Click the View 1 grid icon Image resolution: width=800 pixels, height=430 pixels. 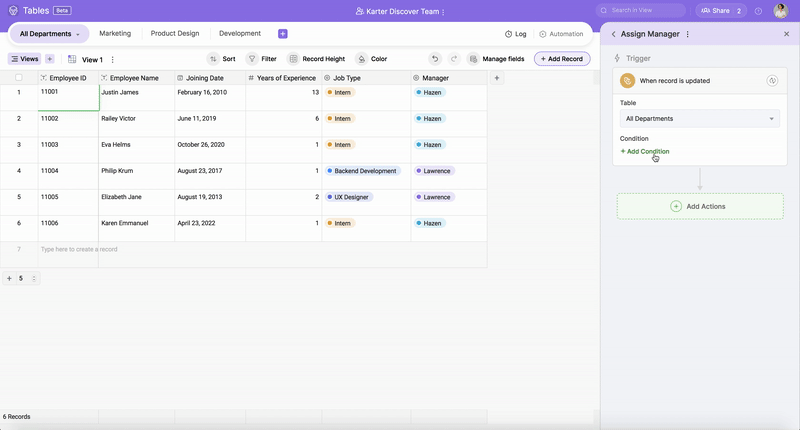pos(72,59)
